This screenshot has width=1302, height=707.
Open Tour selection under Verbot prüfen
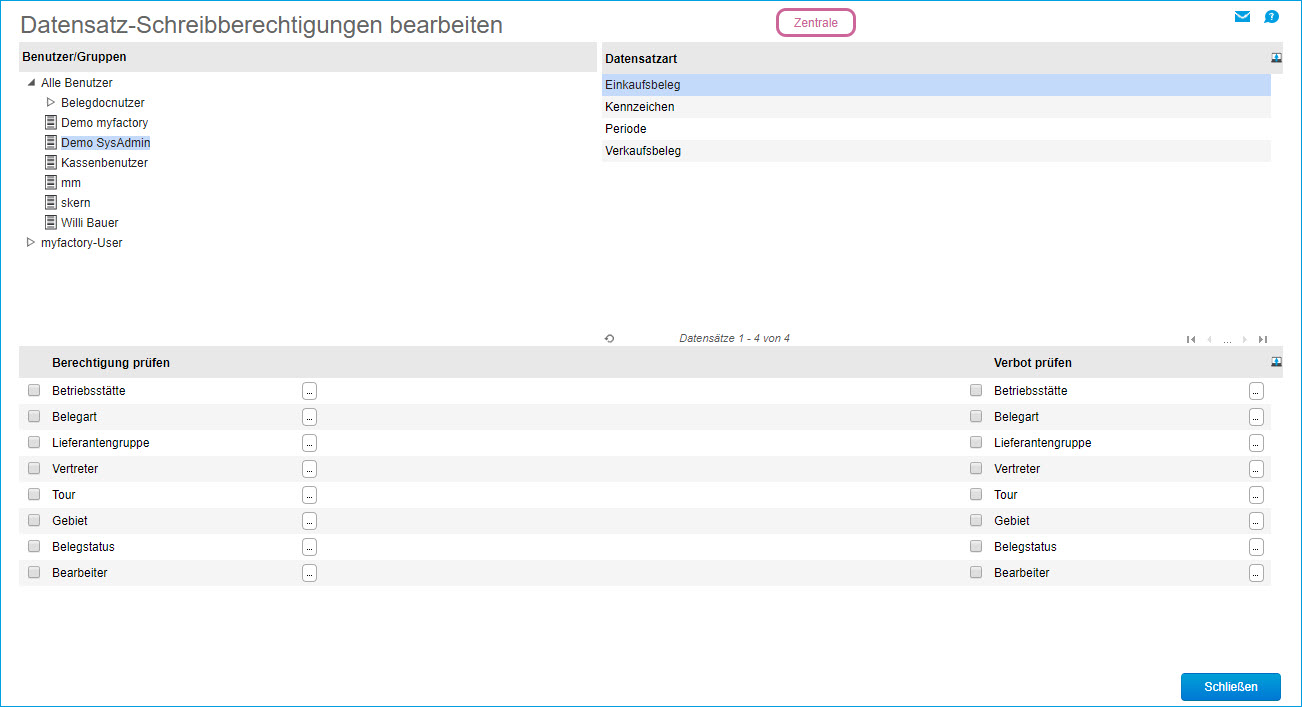[x=1256, y=495]
